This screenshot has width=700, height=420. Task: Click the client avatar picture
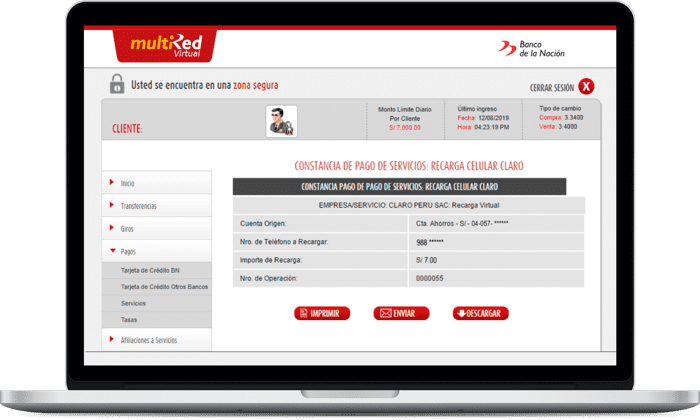pyautogui.click(x=281, y=121)
